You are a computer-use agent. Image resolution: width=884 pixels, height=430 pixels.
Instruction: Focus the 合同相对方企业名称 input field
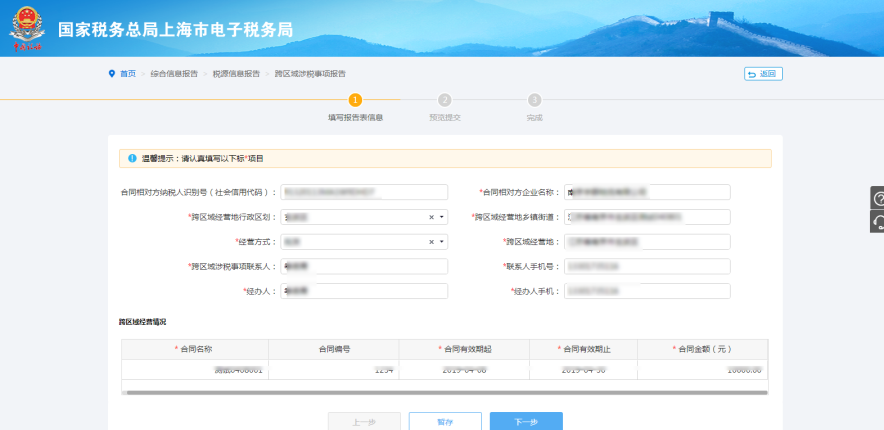(x=647, y=192)
